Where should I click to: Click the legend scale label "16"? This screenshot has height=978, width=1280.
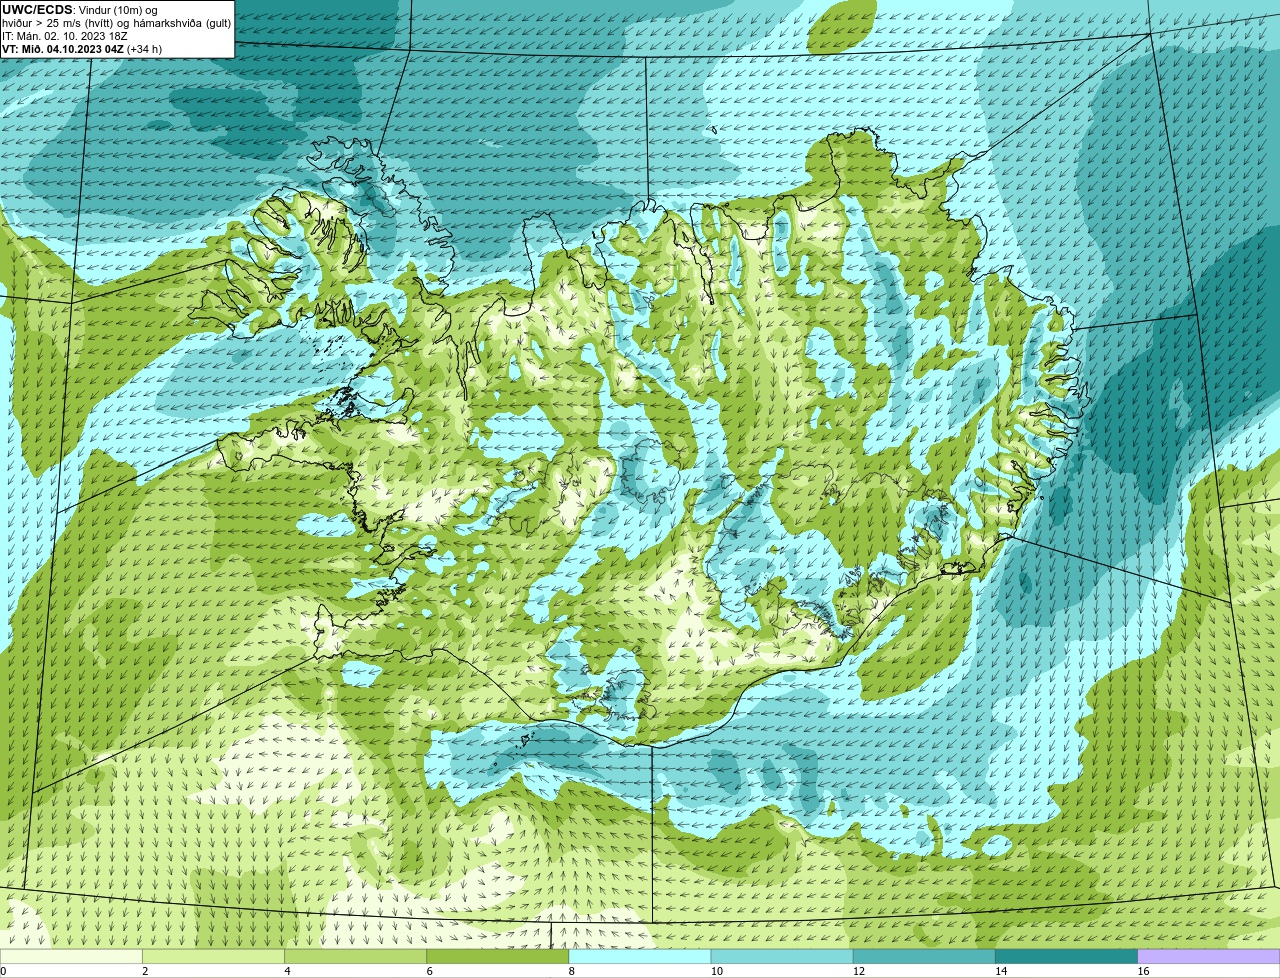tap(1143, 971)
